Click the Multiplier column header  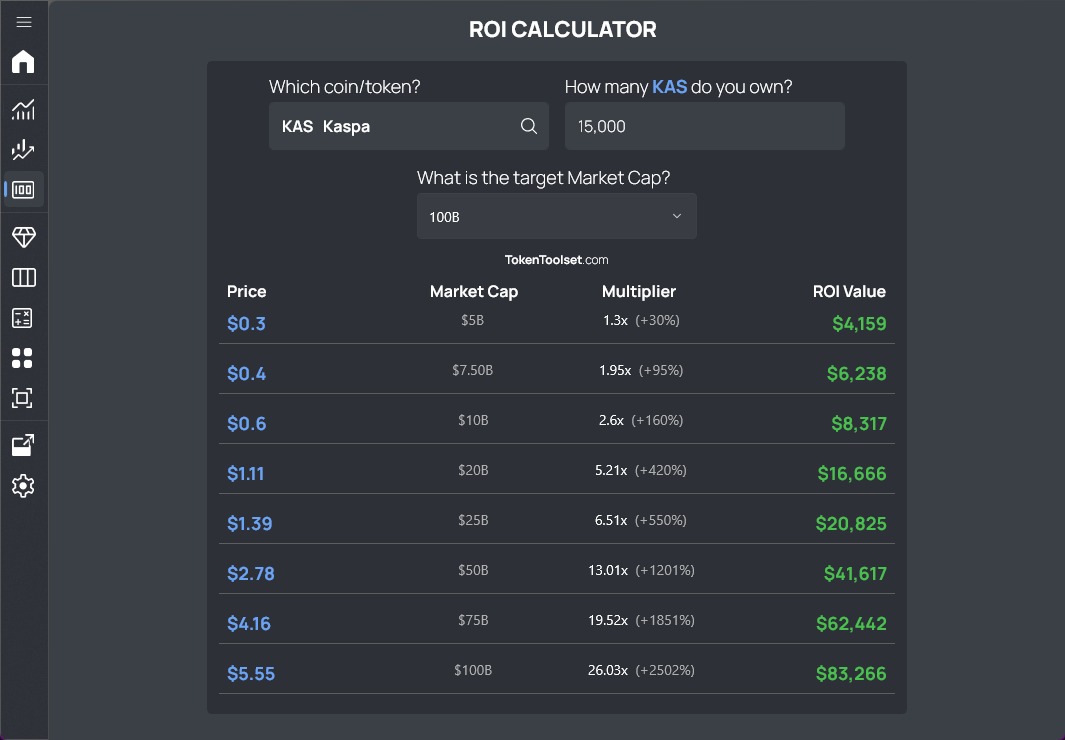tap(638, 292)
